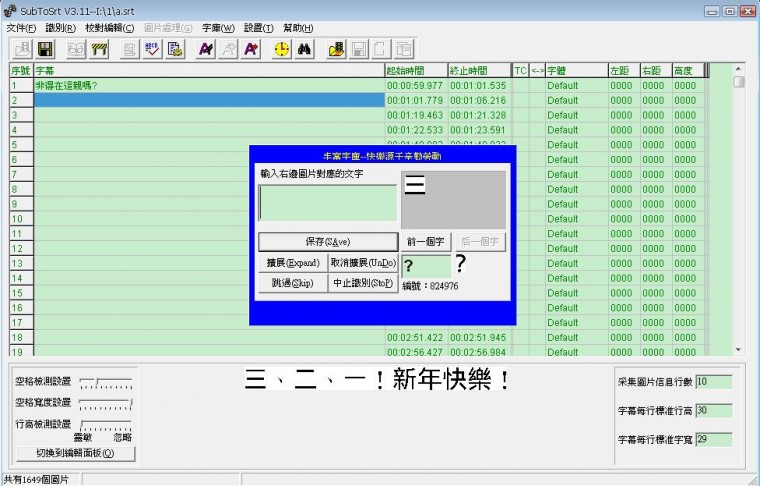Click the 切換到編輯面板(Q) button
This screenshot has height=486, width=760.
click(76, 453)
